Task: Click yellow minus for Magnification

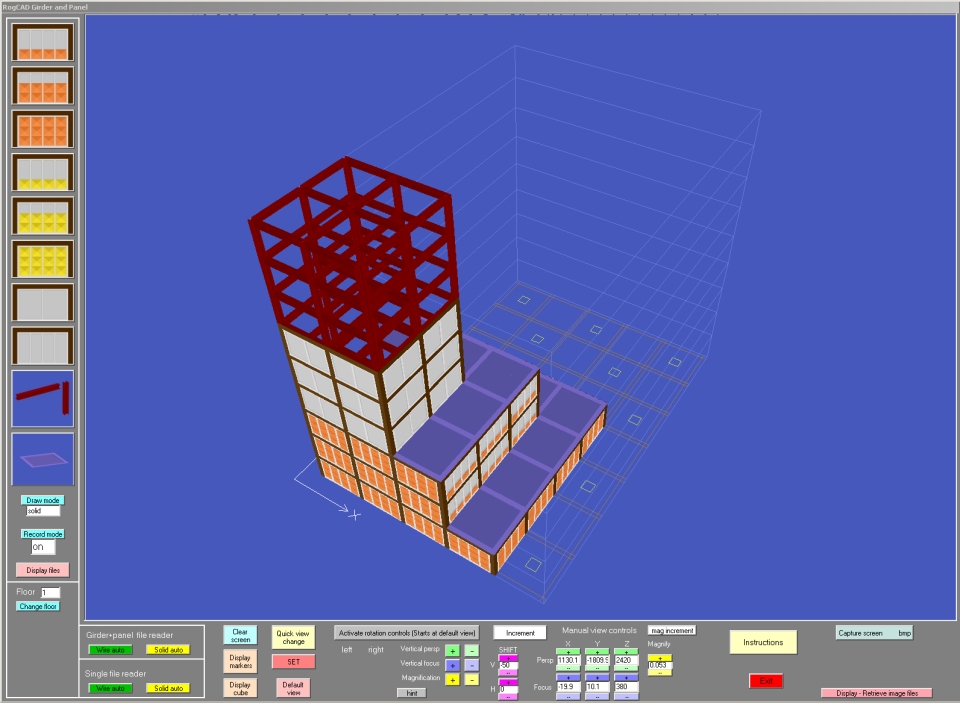Action: pyautogui.click(x=472, y=679)
